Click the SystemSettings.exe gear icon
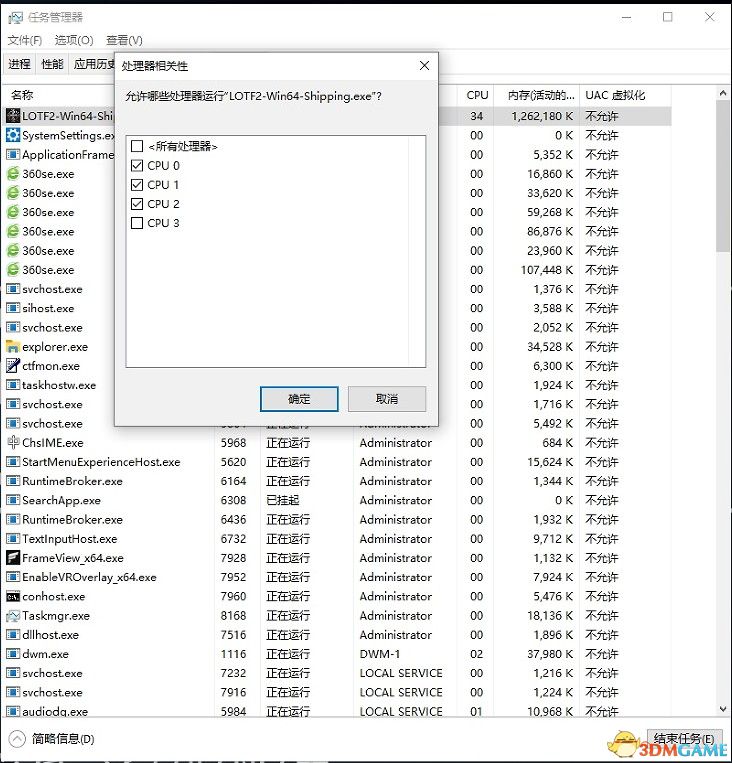732x763 pixels. 13,135
